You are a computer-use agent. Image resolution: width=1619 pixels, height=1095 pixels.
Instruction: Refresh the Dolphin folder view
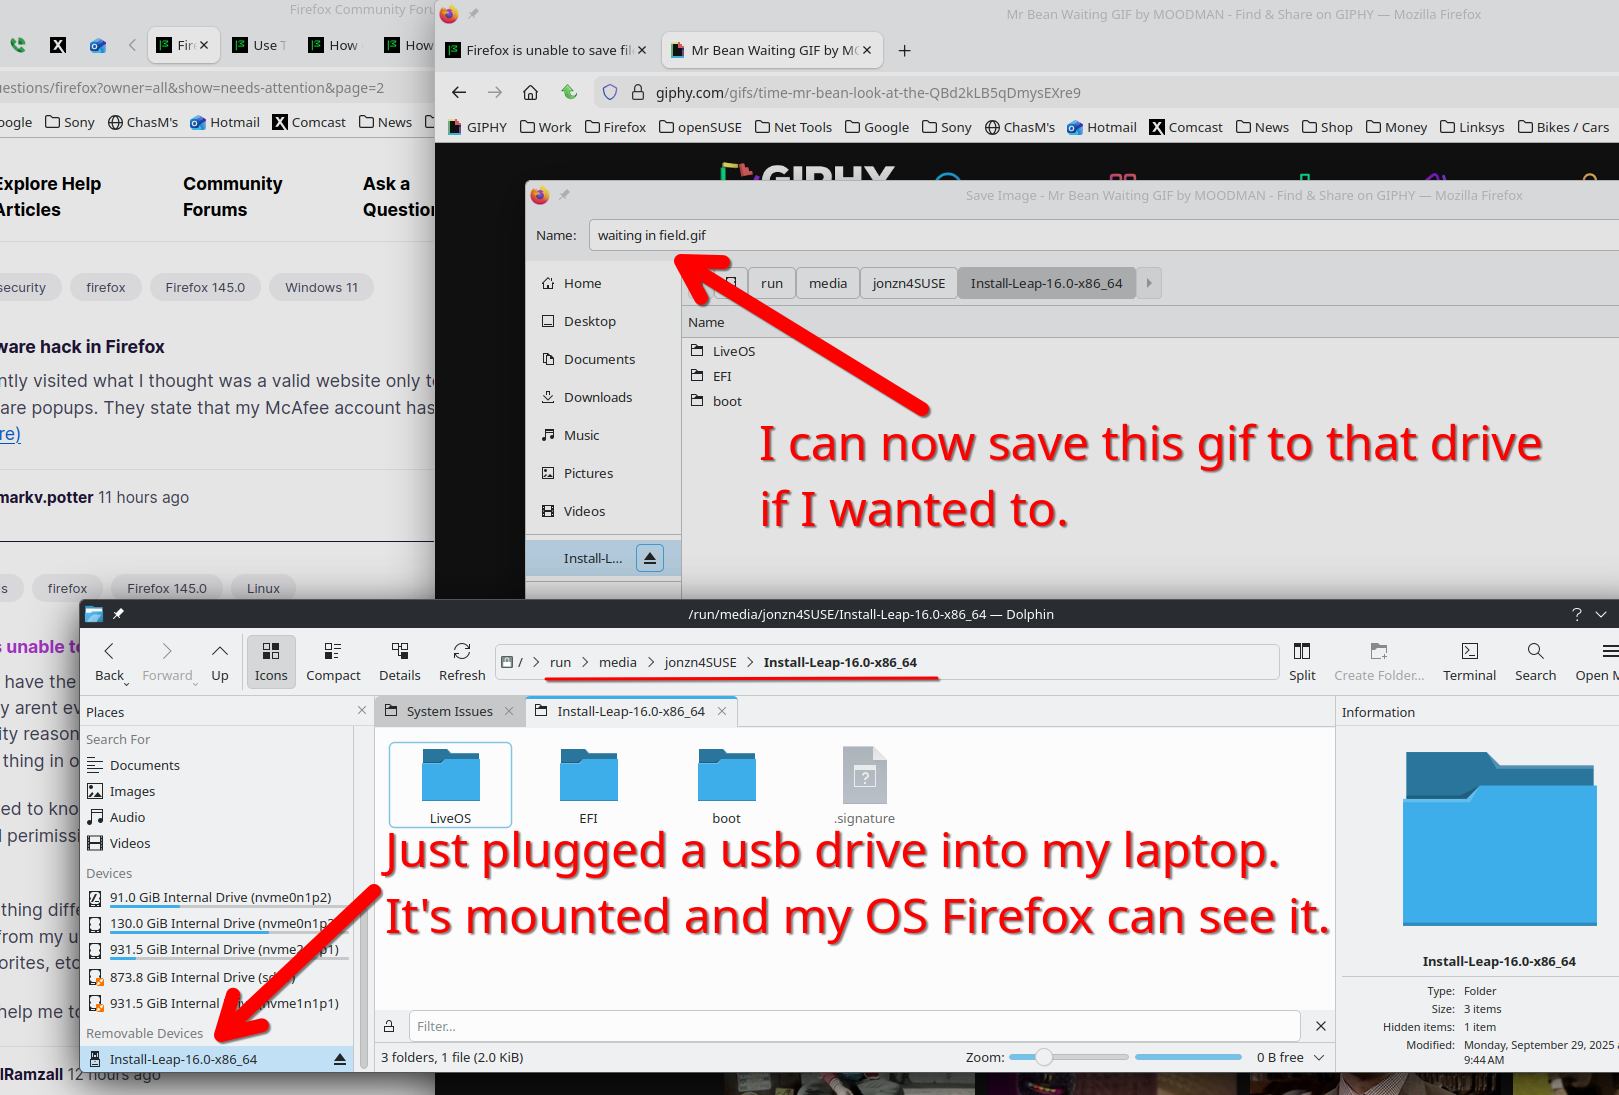pyautogui.click(x=462, y=662)
